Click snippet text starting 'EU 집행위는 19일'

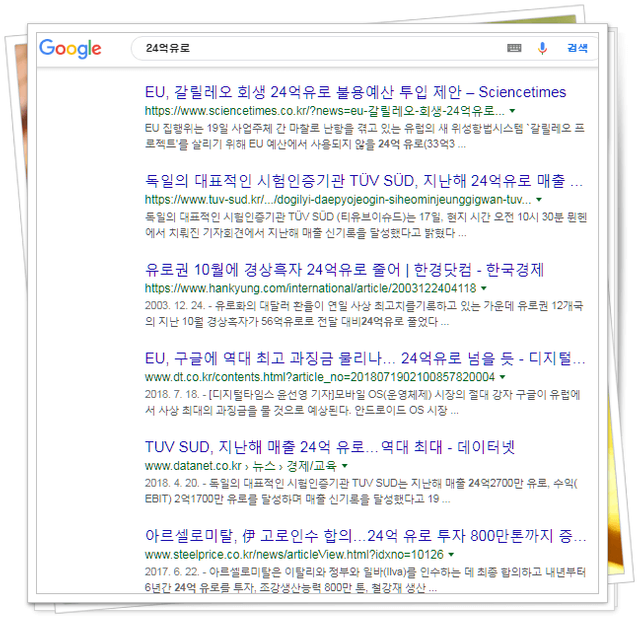(364, 136)
